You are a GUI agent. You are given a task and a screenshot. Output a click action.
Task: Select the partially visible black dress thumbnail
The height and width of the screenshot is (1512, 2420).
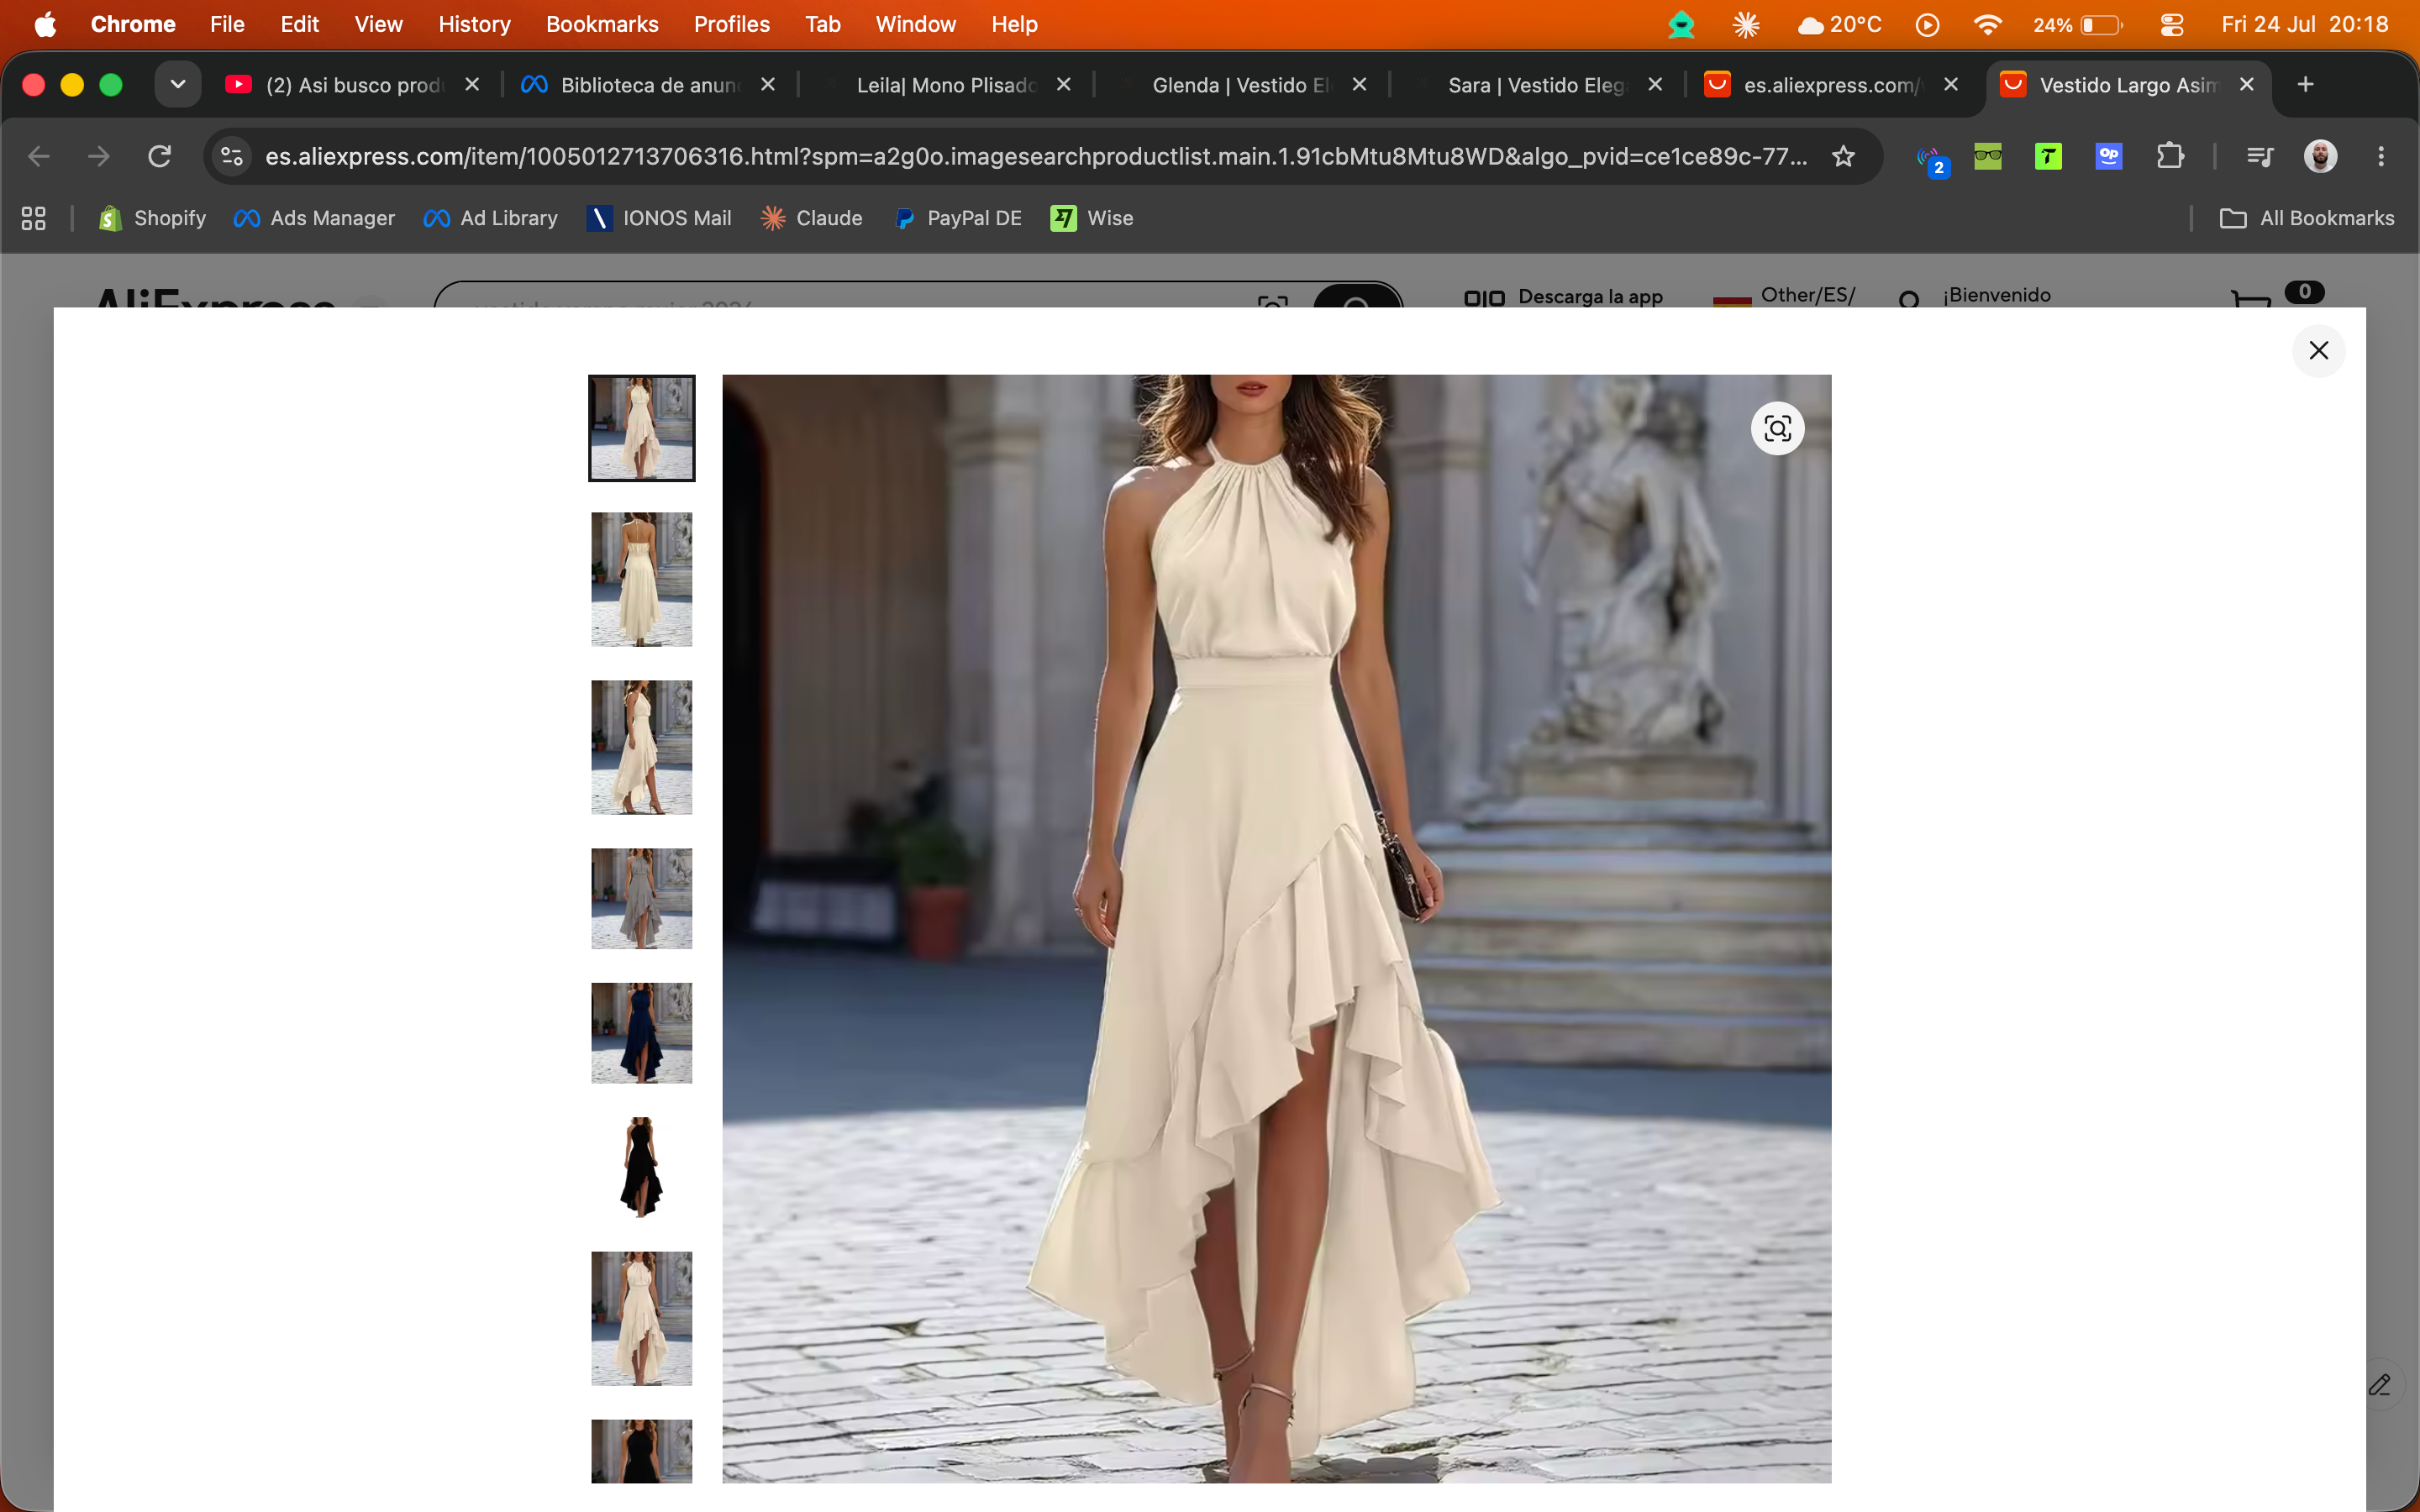pyautogui.click(x=641, y=1451)
